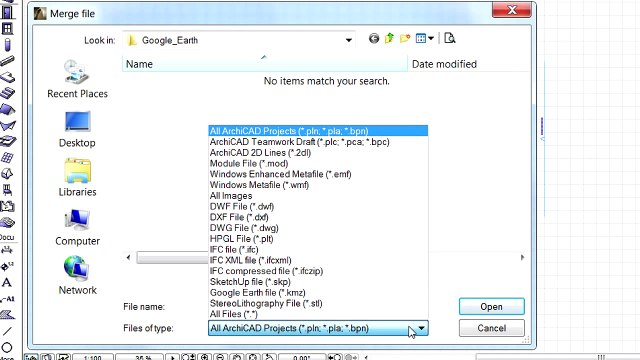This screenshot has height=360, width=640.
Task: Select the Column tool in toolbox
Action: click(x=7, y=44)
